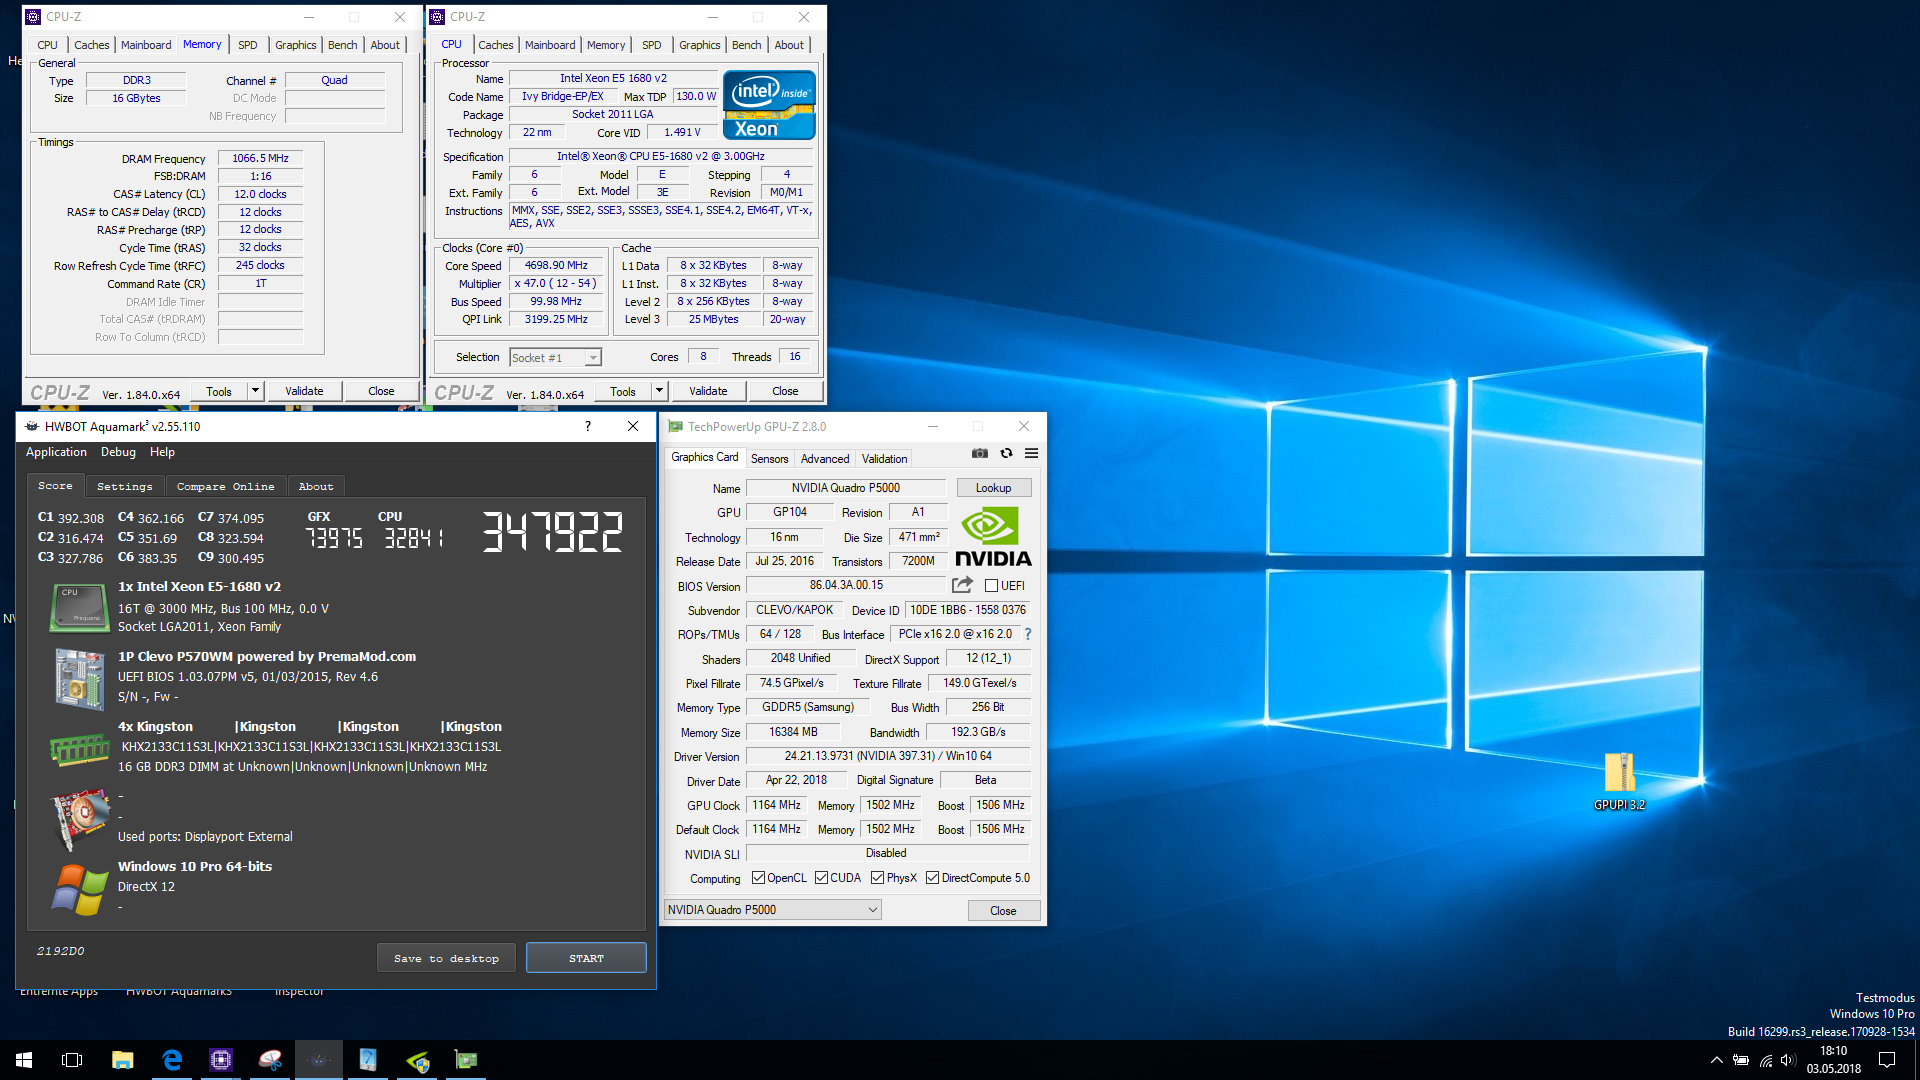Open the Action Center notifications

(1887, 1060)
